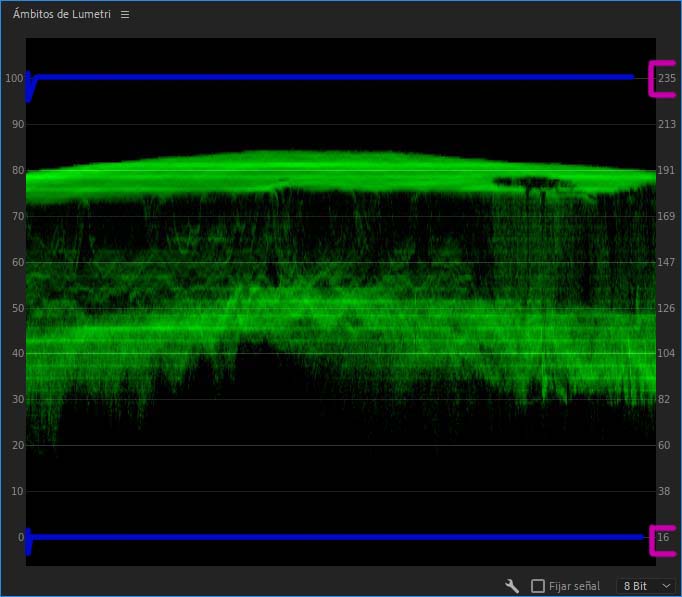
Task: Click the 80 IRE scale label
Action: click(x=18, y=170)
